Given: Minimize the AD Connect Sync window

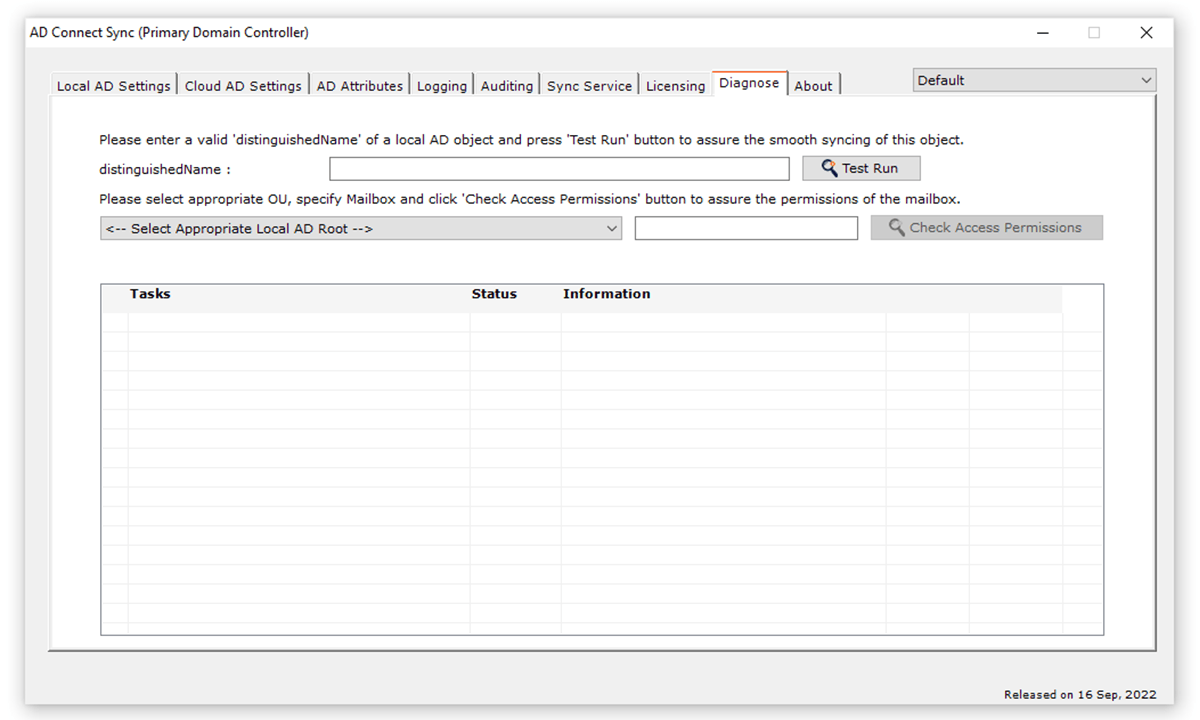Looking at the screenshot, I should [x=1043, y=33].
